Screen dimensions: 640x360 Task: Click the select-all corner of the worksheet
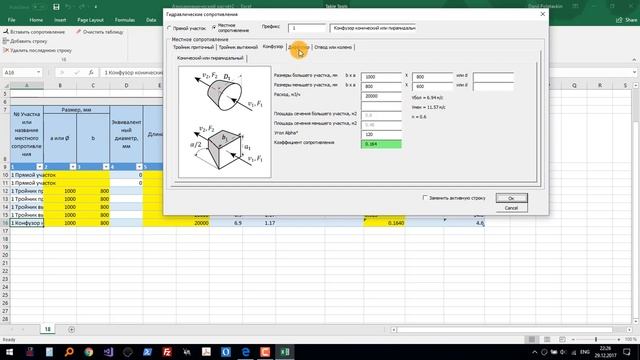click(x=6, y=85)
